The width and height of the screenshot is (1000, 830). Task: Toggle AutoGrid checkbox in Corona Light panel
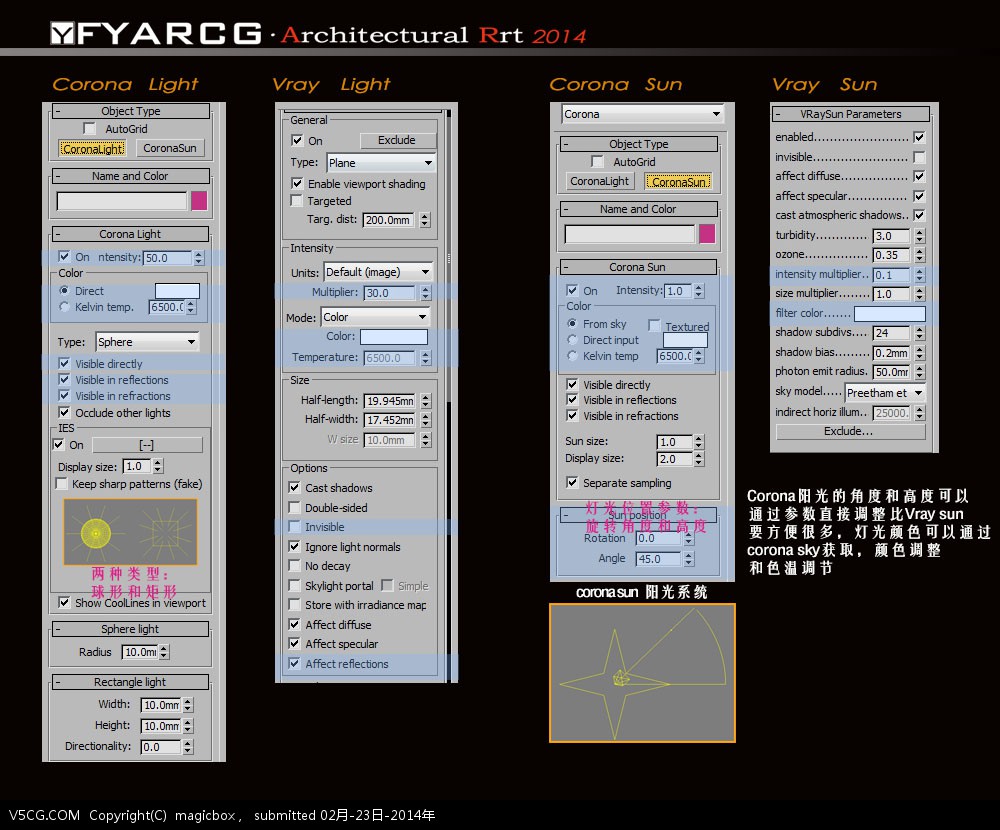pyautogui.click(x=90, y=129)
